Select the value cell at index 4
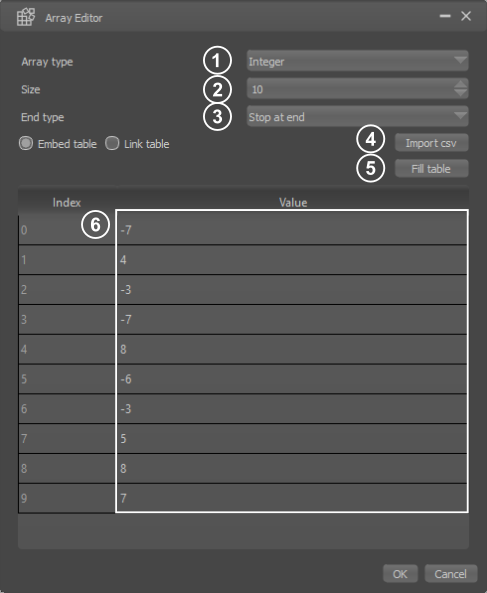Viewport: 487px width, 593px height. tap(292, 349)
